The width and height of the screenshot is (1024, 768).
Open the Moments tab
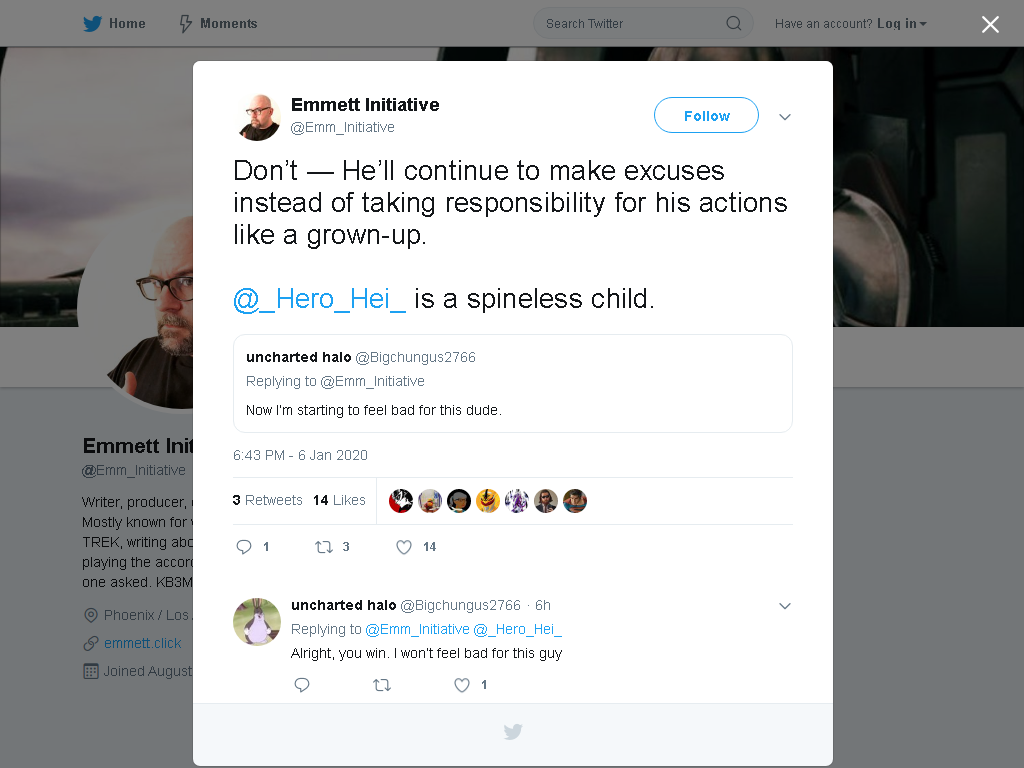(x=219, y=24)
